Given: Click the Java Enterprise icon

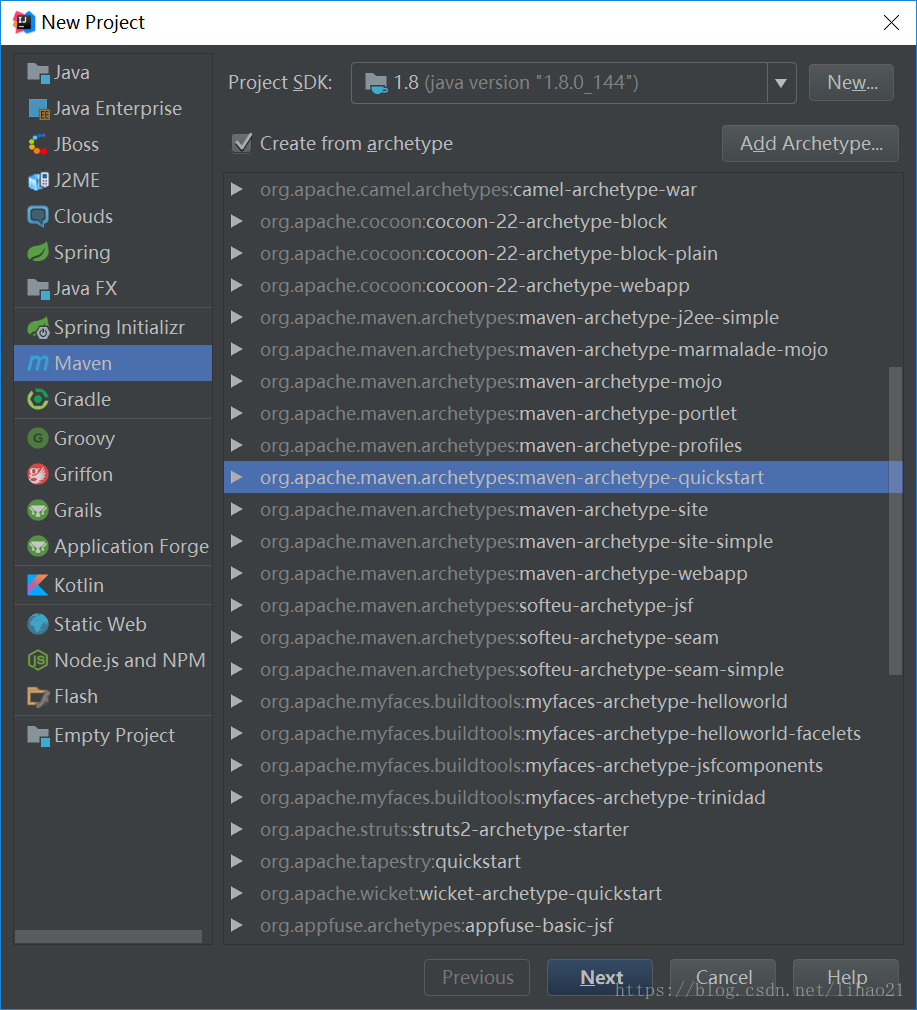Looking at the screenshot, I should pyautogui.click(x=38, y=109).
